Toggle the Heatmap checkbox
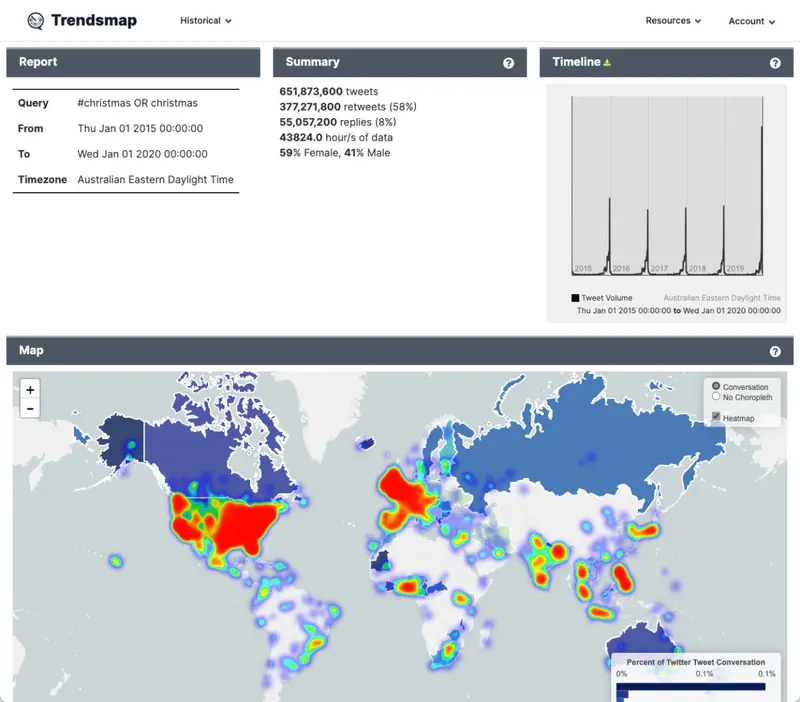The height and width of the screenshot is (702, 800). coord(715,417)
